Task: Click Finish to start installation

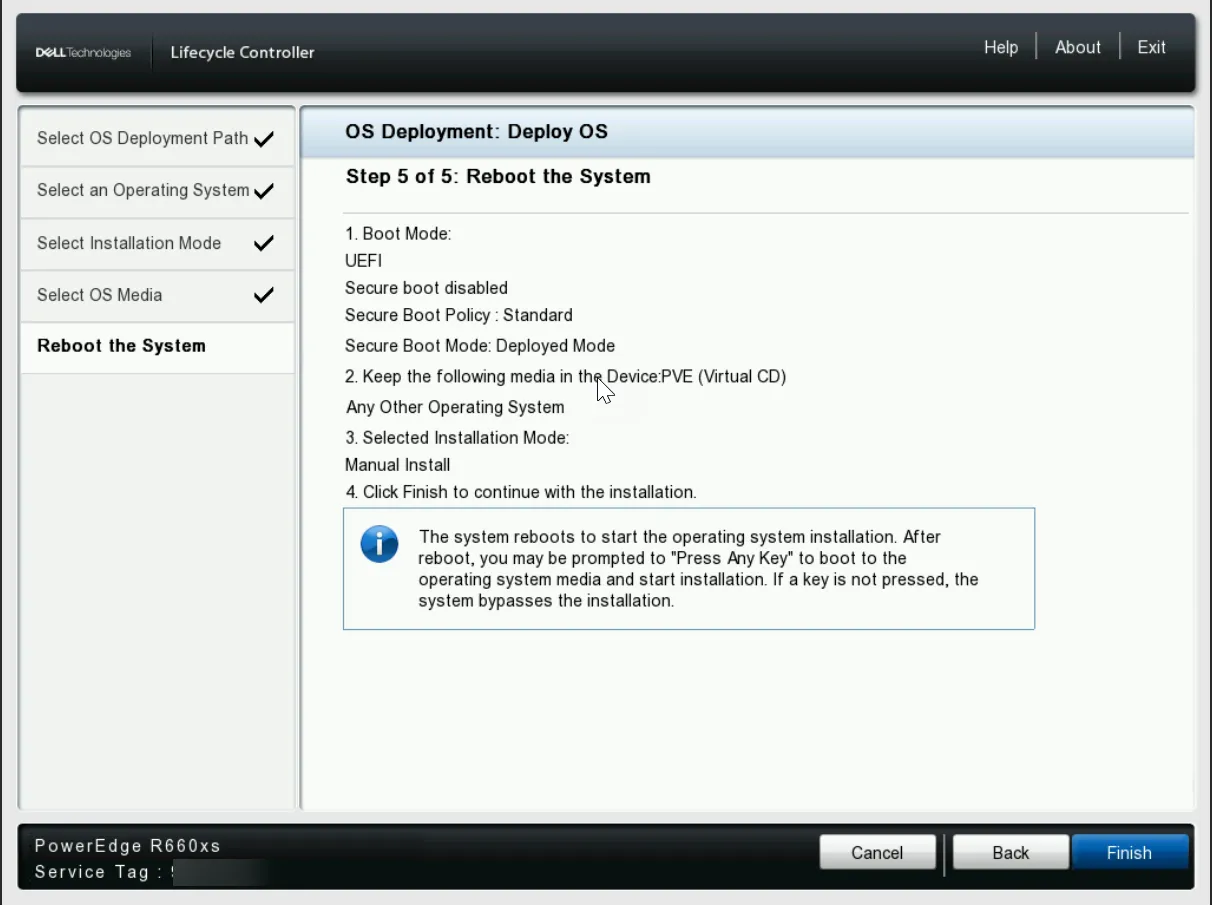Action: coord(1129,853)
